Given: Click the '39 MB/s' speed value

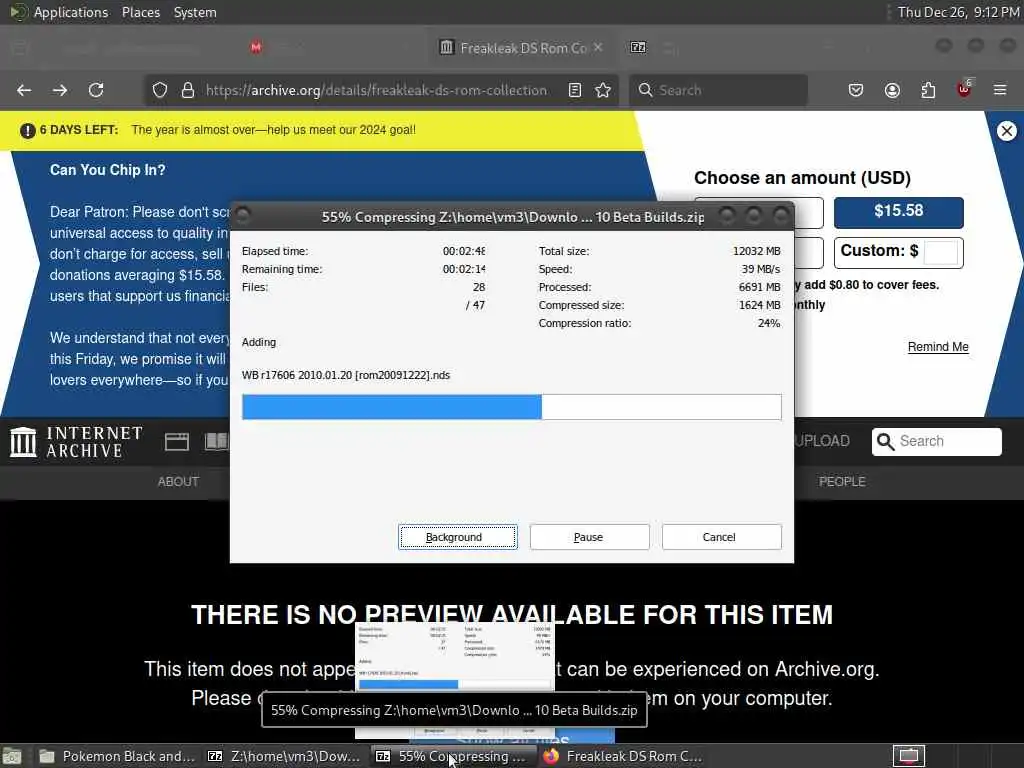Looking at the screenshot, I should [761, 269].
